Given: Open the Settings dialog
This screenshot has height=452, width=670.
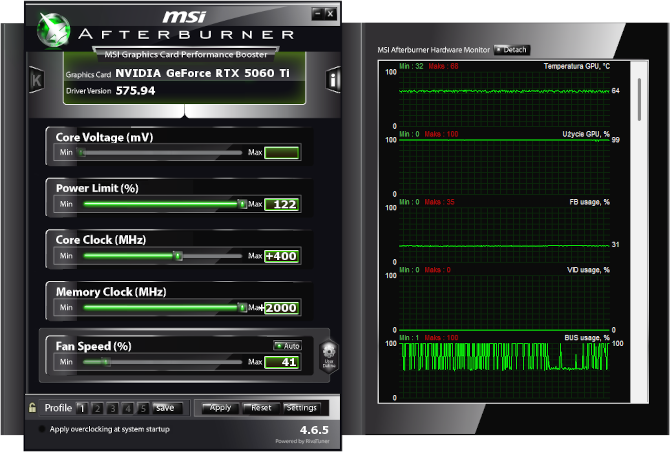Looking at the screenshot, I should [301, 408].
